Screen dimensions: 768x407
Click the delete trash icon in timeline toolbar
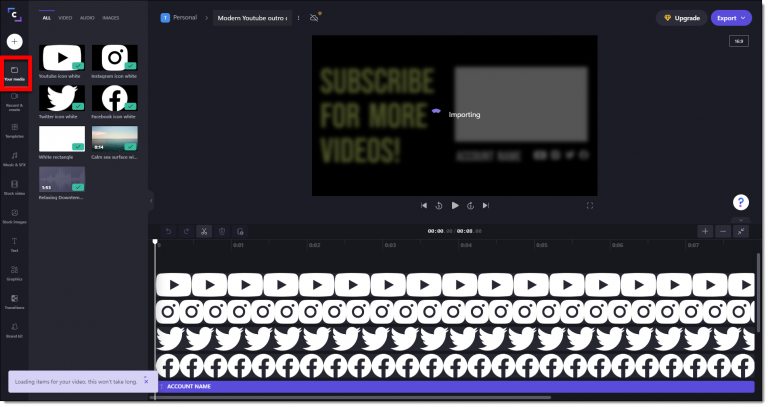[222, 231]
